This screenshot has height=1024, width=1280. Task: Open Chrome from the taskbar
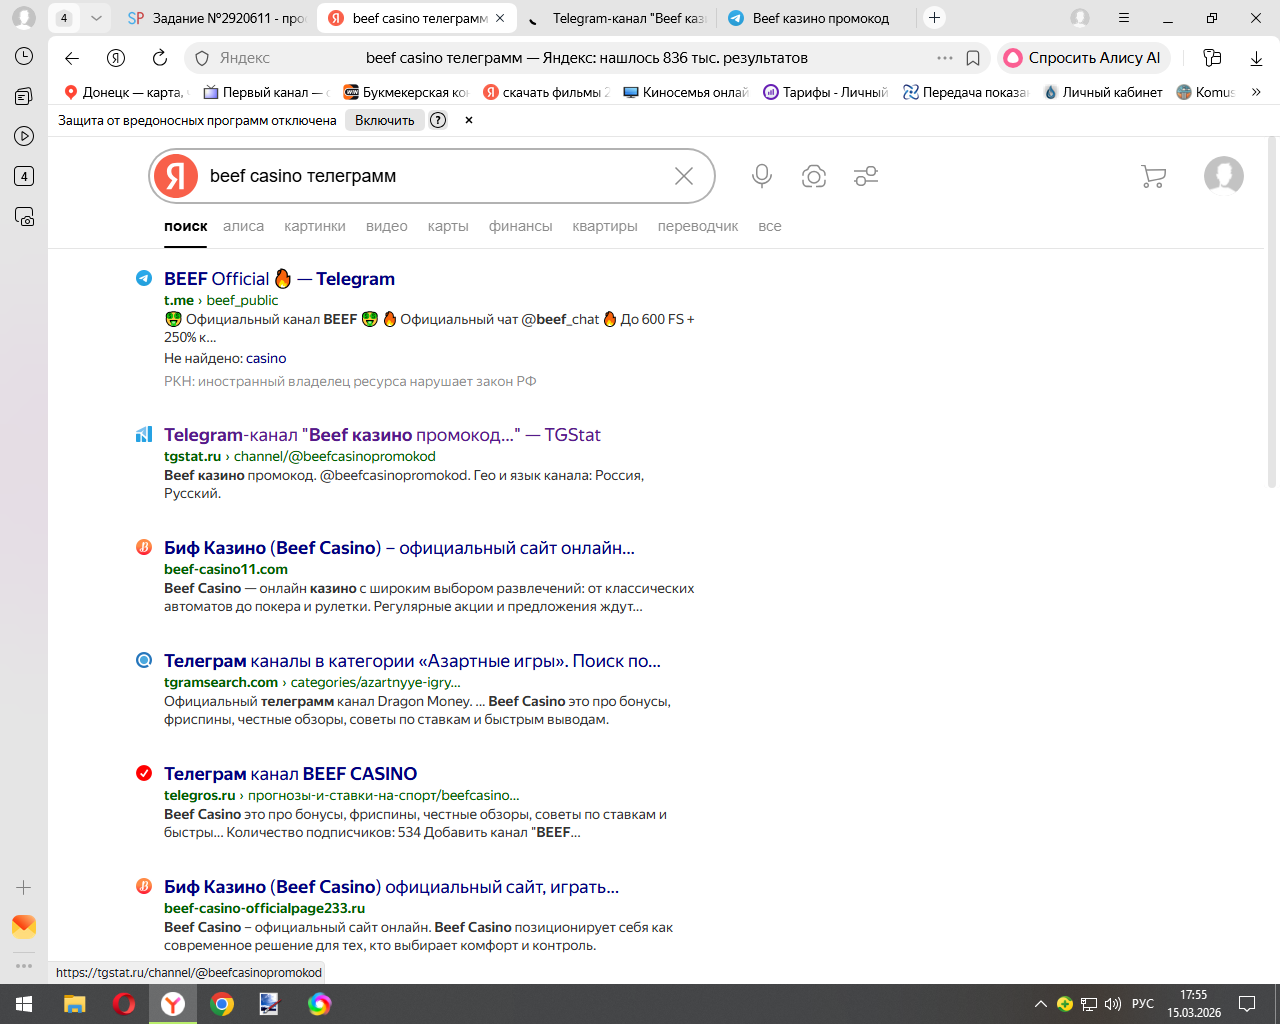[222, 1004]
